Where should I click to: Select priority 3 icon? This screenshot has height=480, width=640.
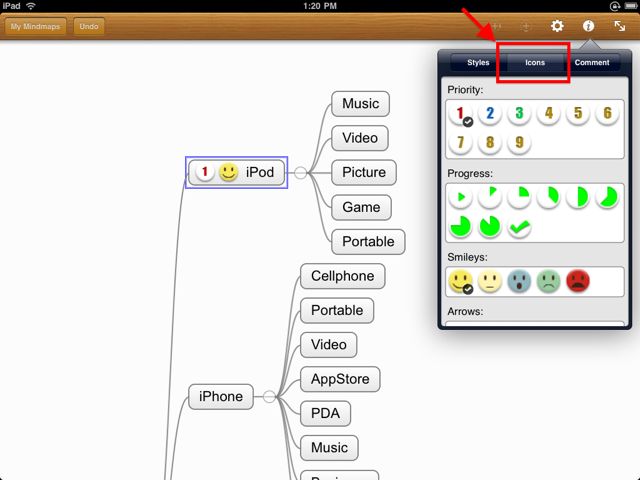coord(519,113)
